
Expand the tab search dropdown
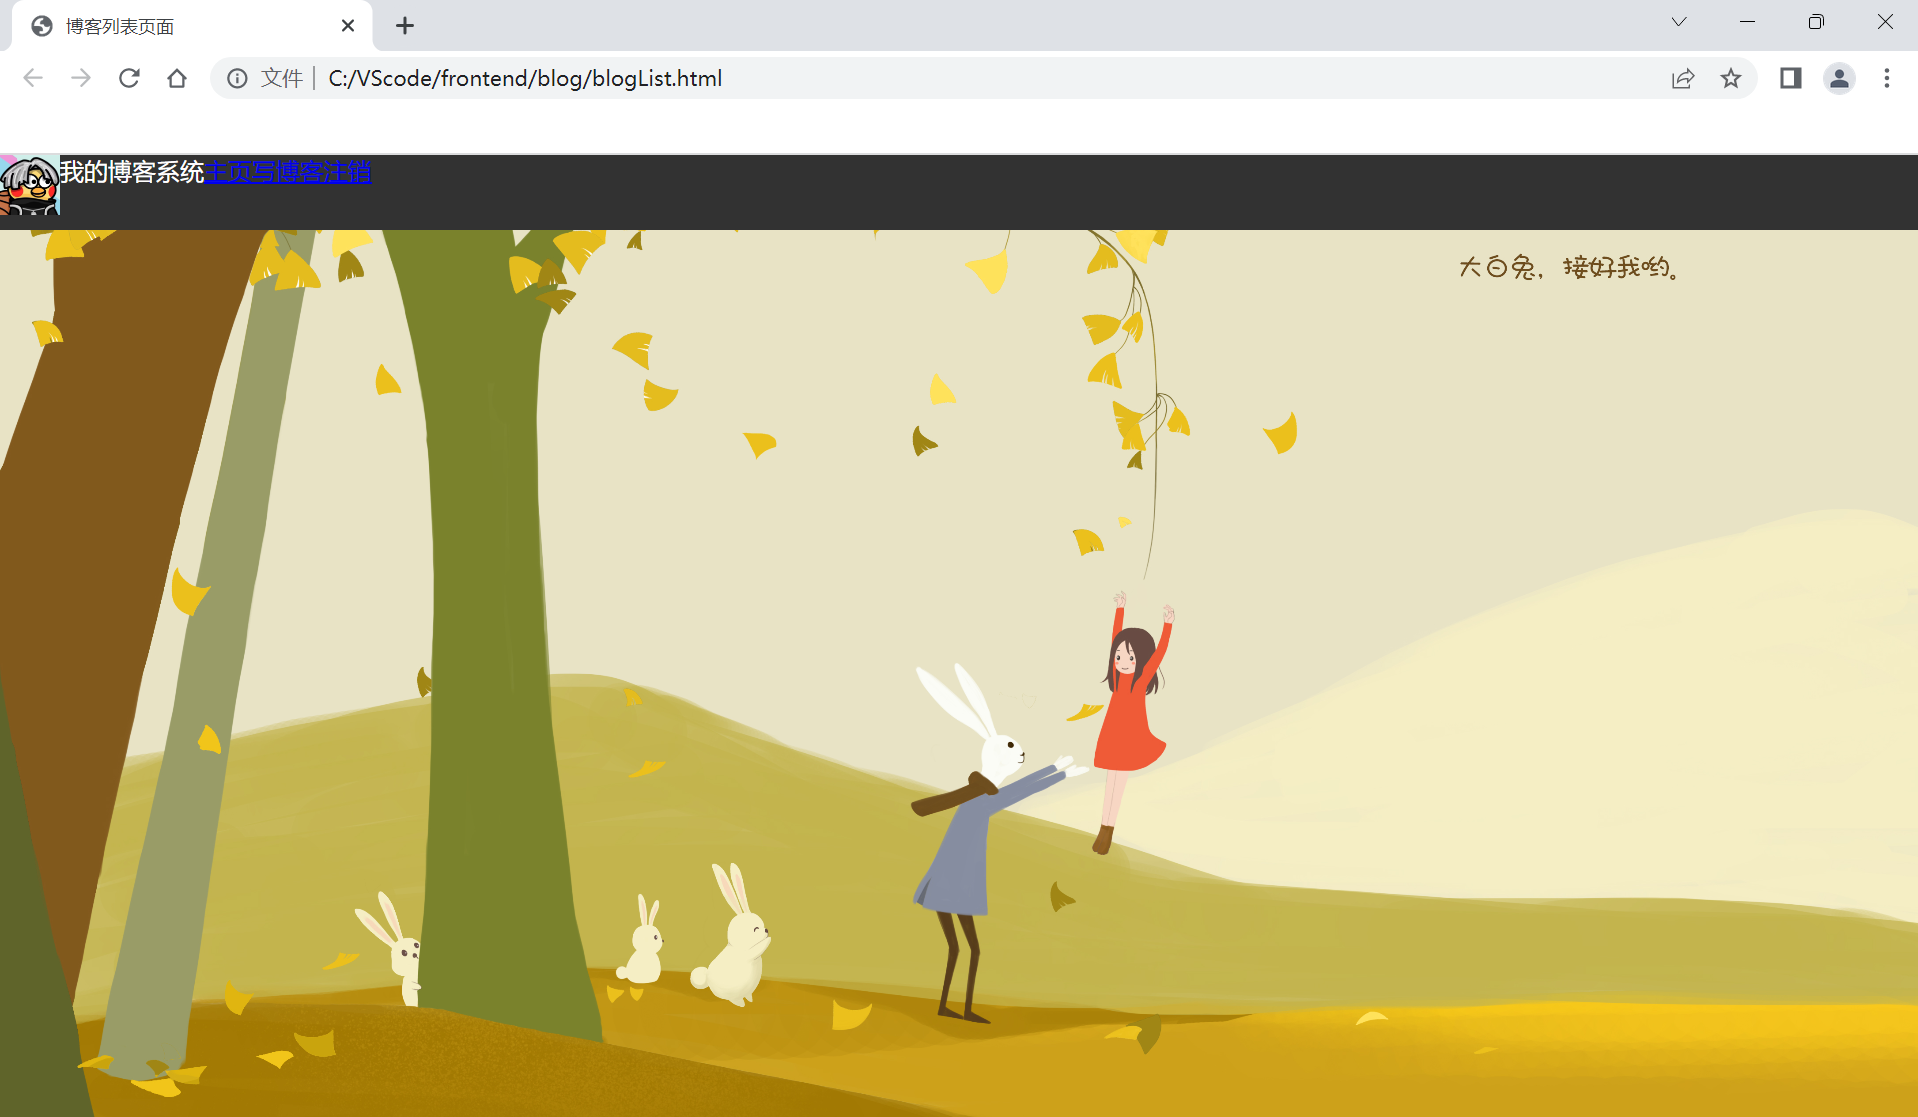pyautogui.click(x=1679, y=22)
